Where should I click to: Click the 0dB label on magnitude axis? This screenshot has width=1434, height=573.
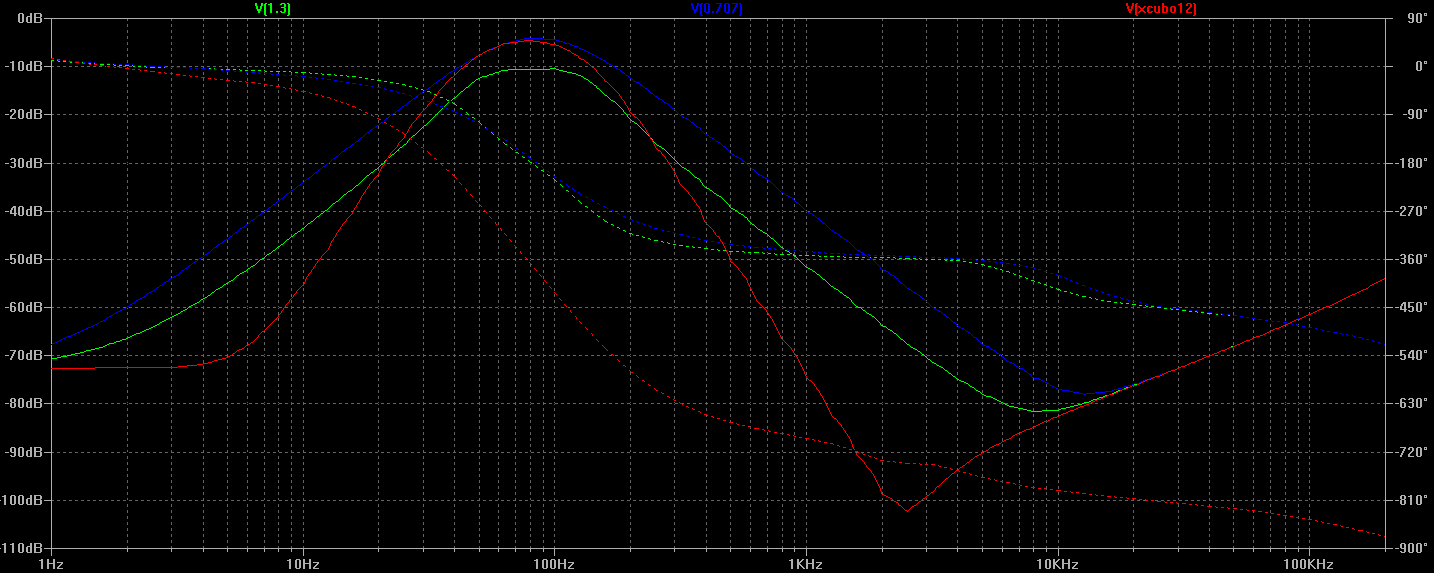[x=30, y=19]
